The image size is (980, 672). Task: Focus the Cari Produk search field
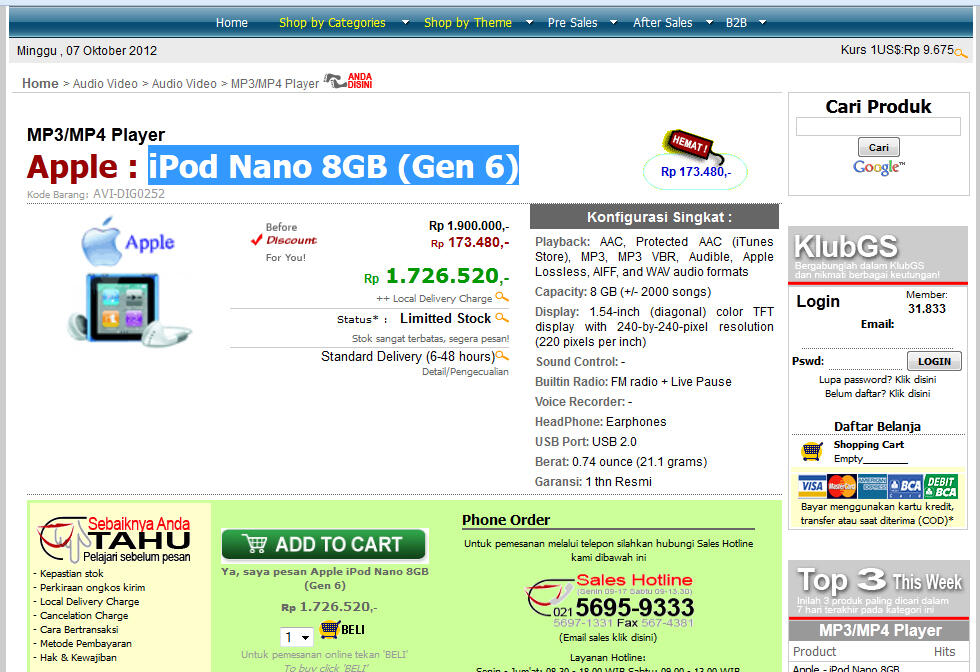pos(878,126)
